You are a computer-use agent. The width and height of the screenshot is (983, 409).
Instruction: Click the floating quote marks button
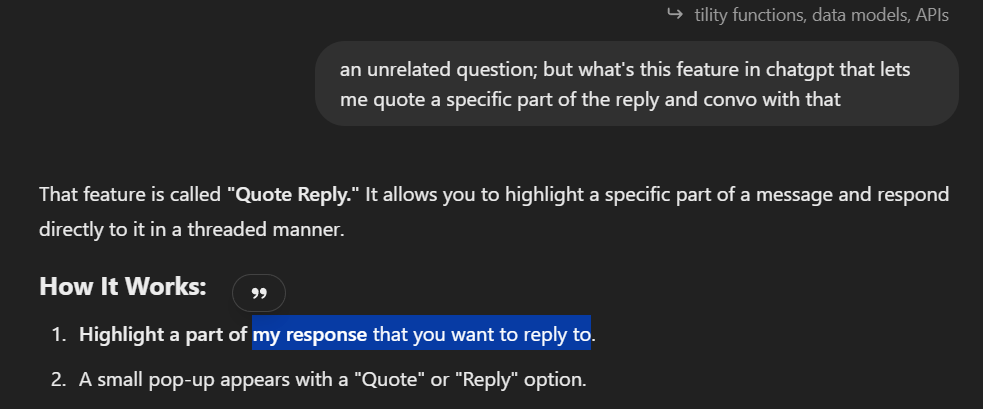click(259, 293)
